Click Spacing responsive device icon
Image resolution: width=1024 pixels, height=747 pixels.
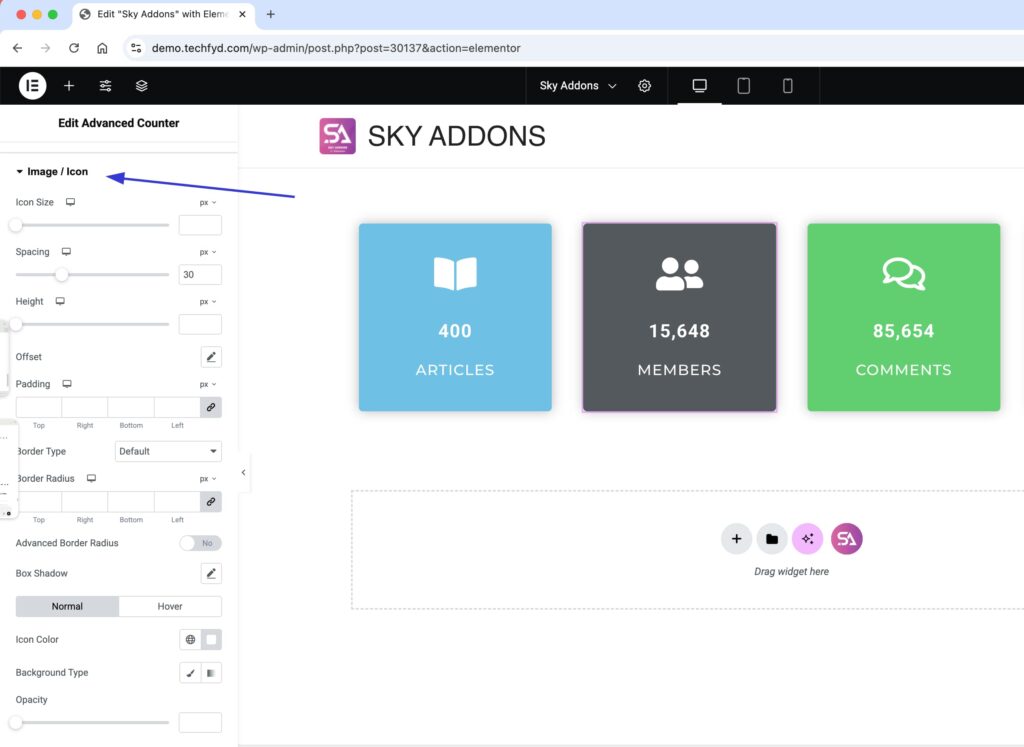[x=67, y=252]
